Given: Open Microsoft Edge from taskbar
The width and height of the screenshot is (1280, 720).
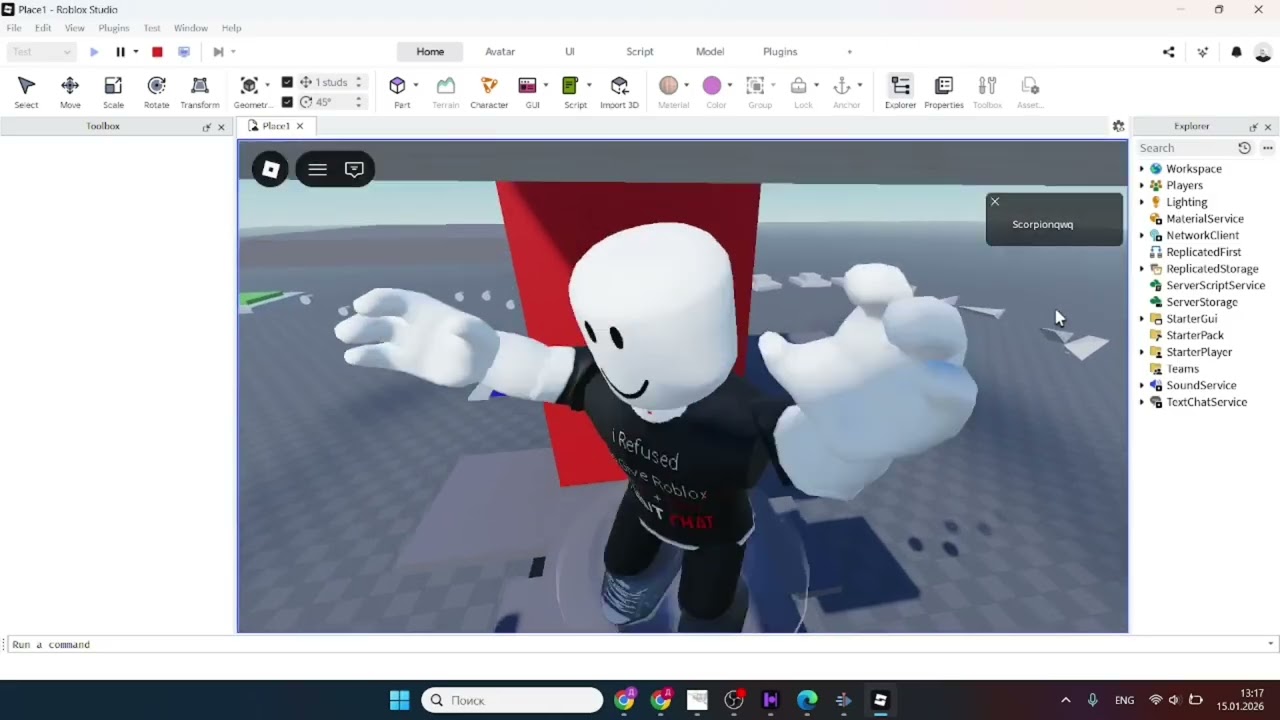Looking at the screenshot, I should (x=807, y=700).
